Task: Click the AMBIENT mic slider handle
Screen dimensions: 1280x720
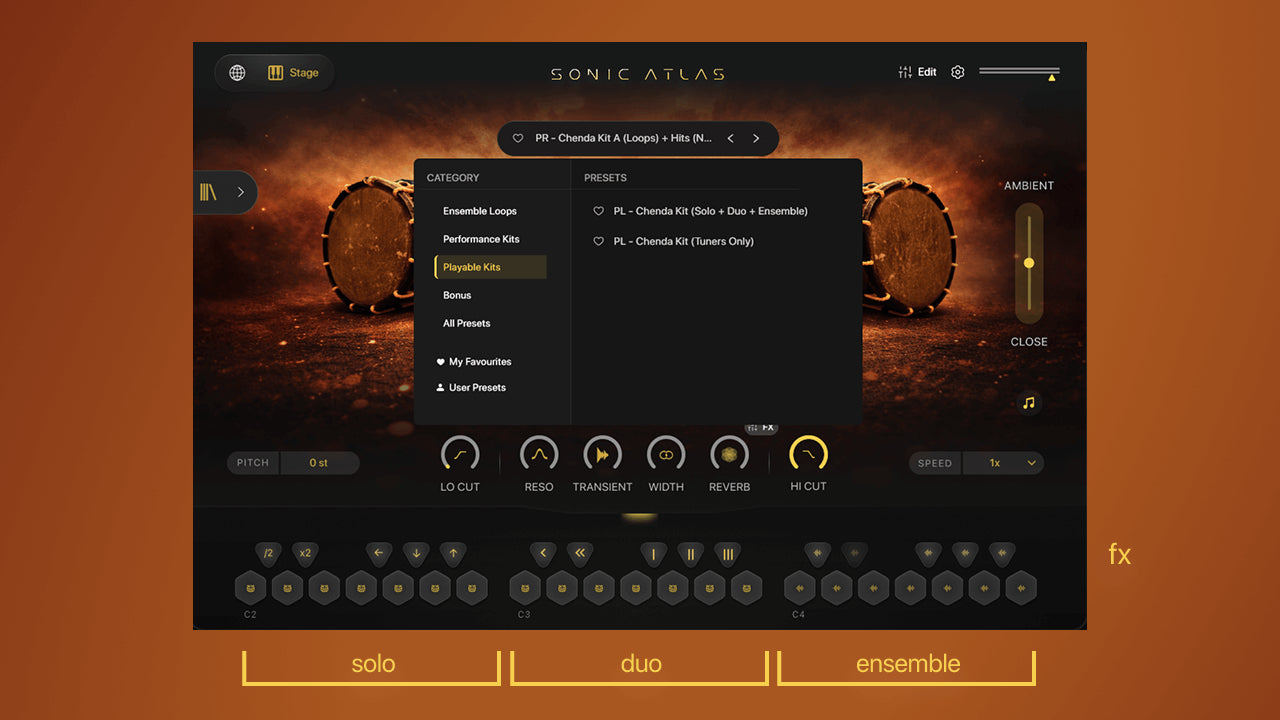Action: (1029, 263)
